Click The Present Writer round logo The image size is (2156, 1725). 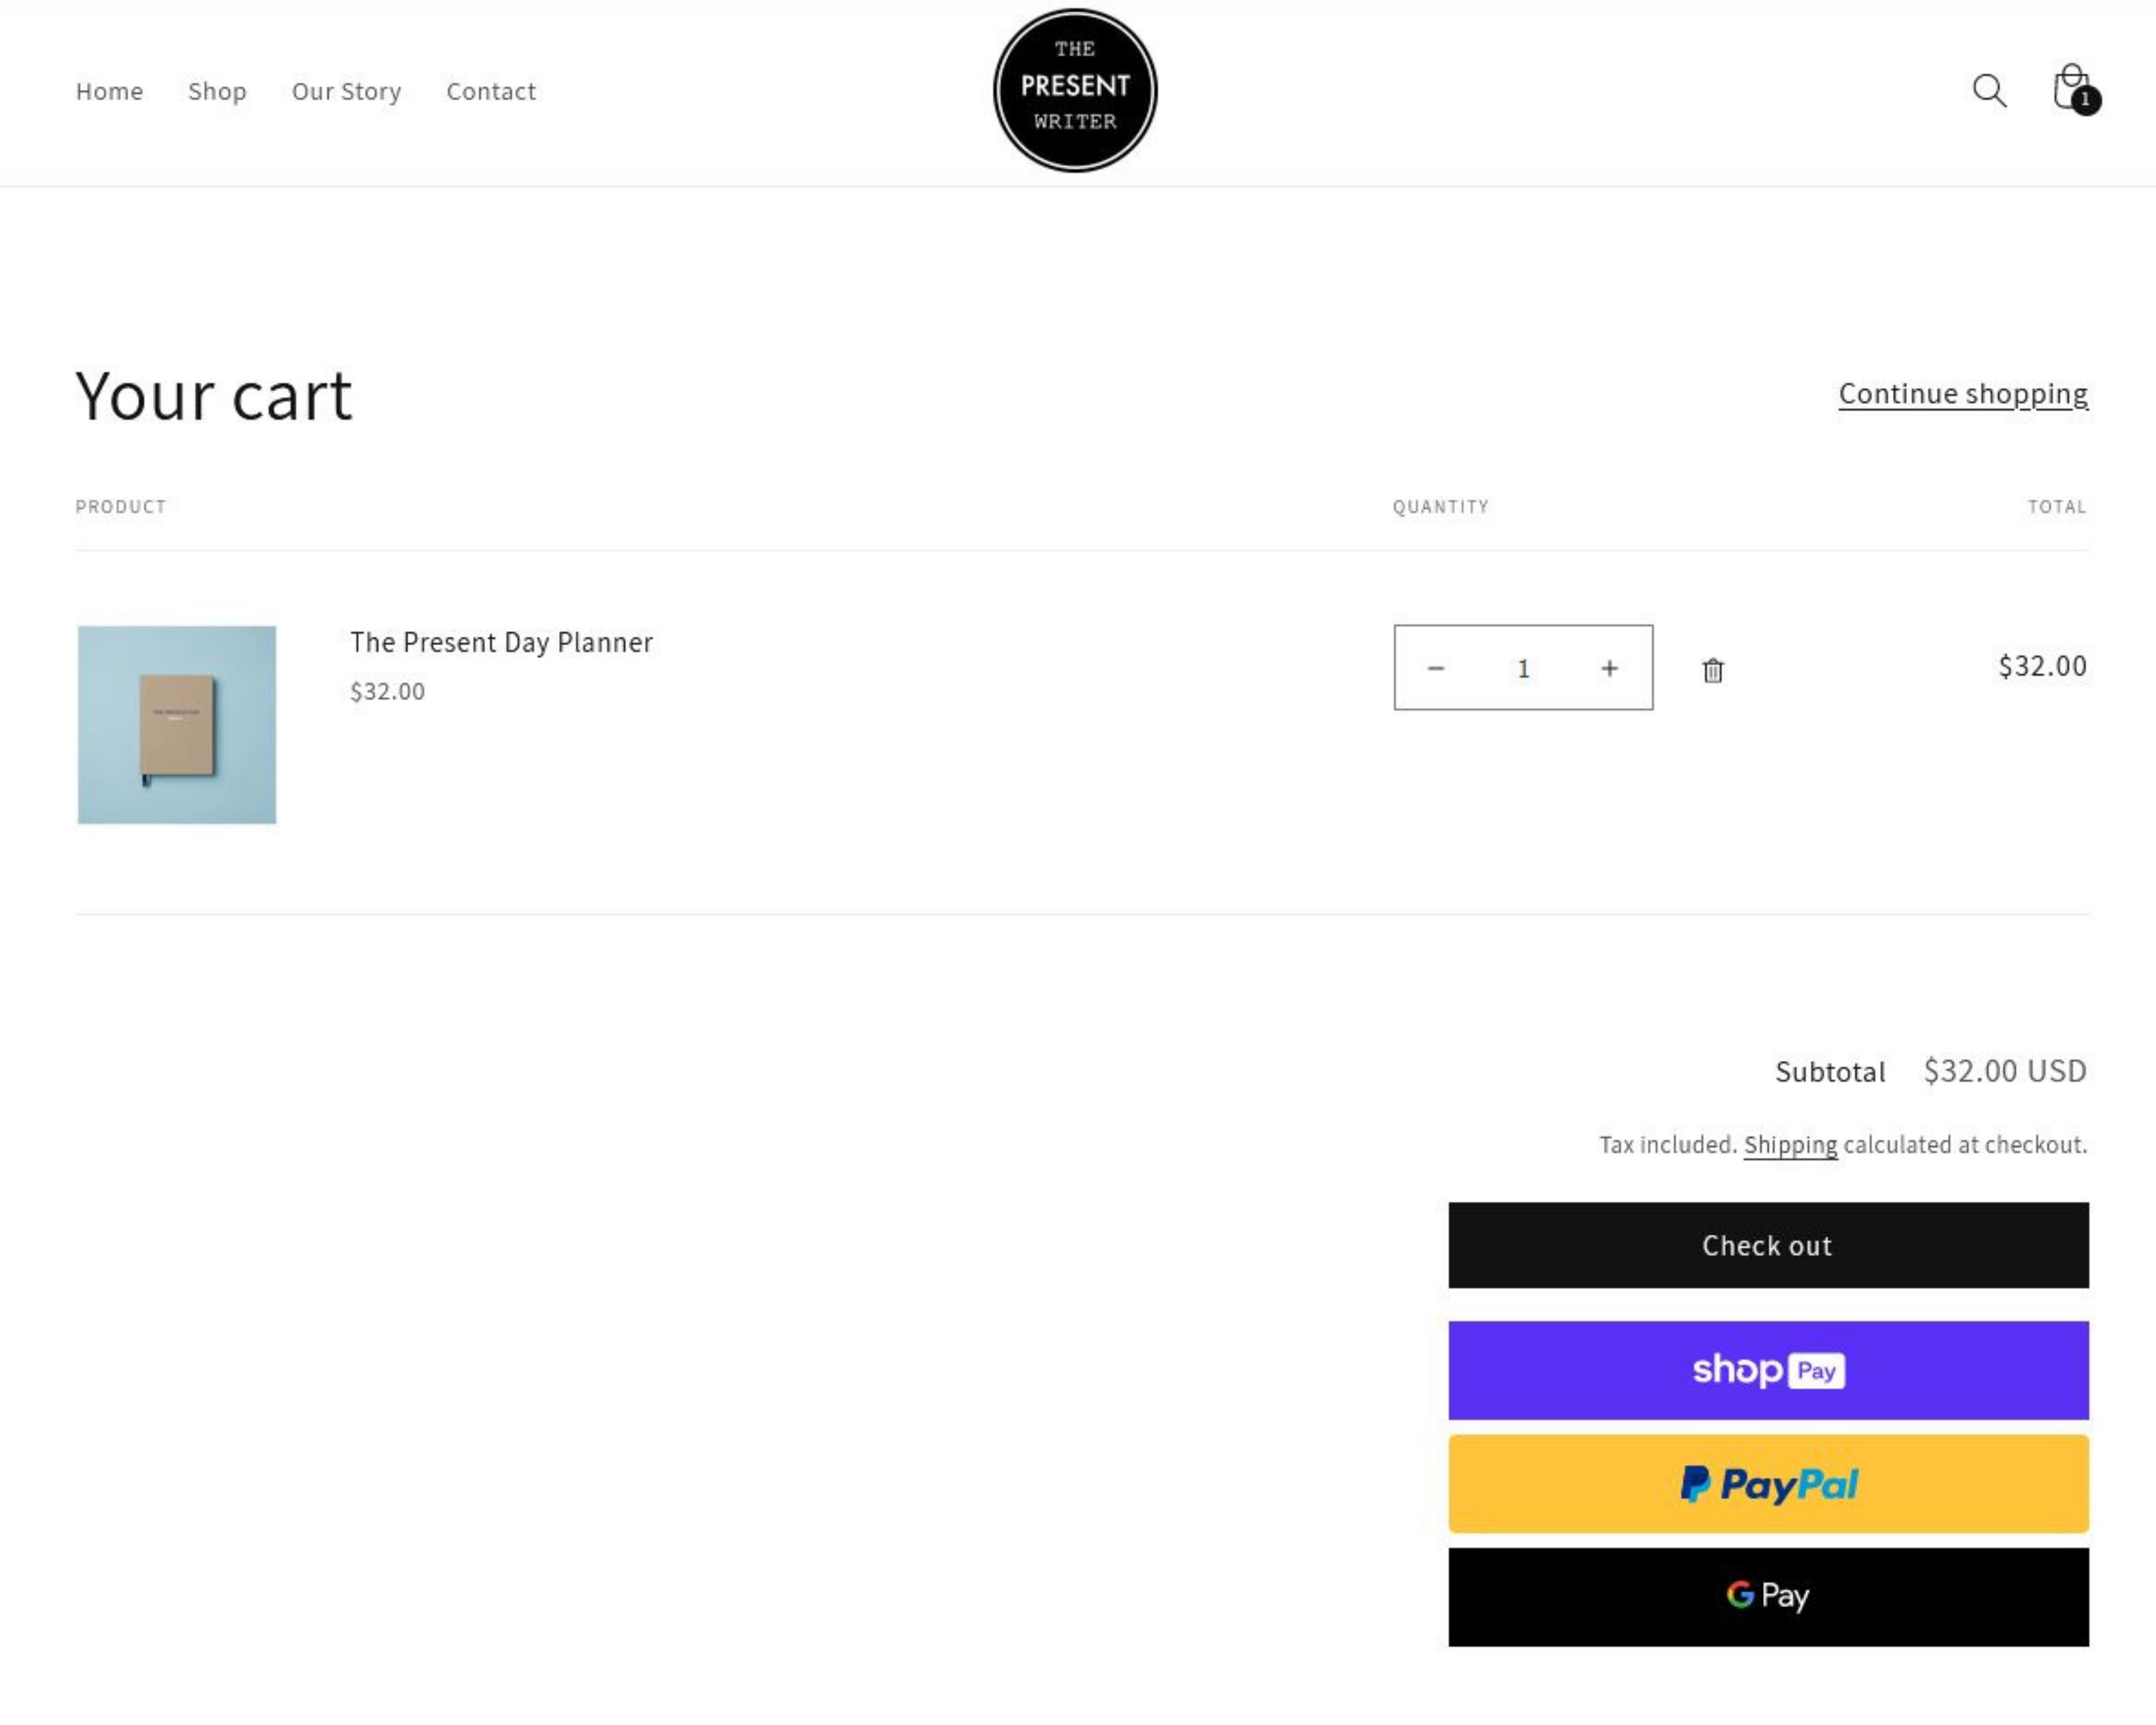(x=1075, y=90)
